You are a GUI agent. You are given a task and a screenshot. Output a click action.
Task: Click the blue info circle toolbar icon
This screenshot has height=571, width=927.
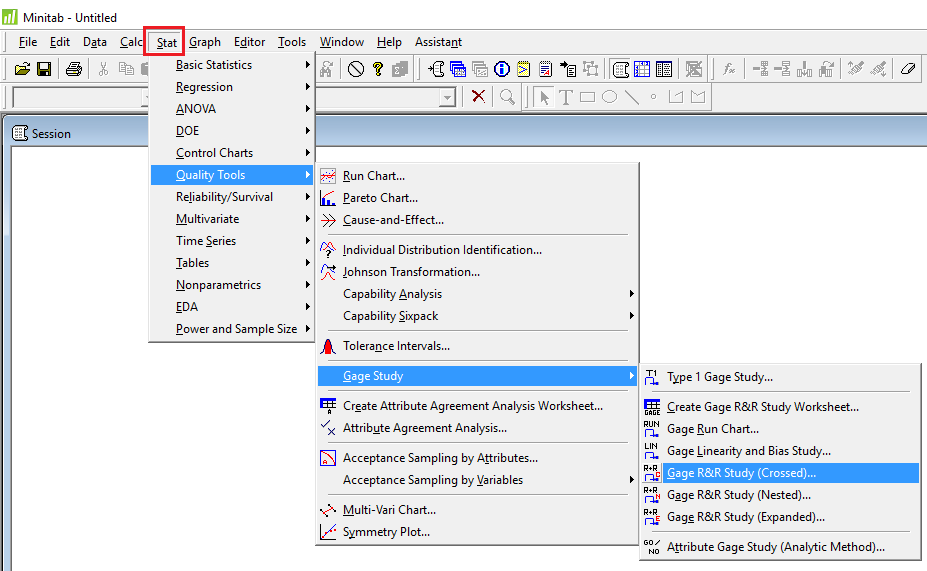point(502,69)
